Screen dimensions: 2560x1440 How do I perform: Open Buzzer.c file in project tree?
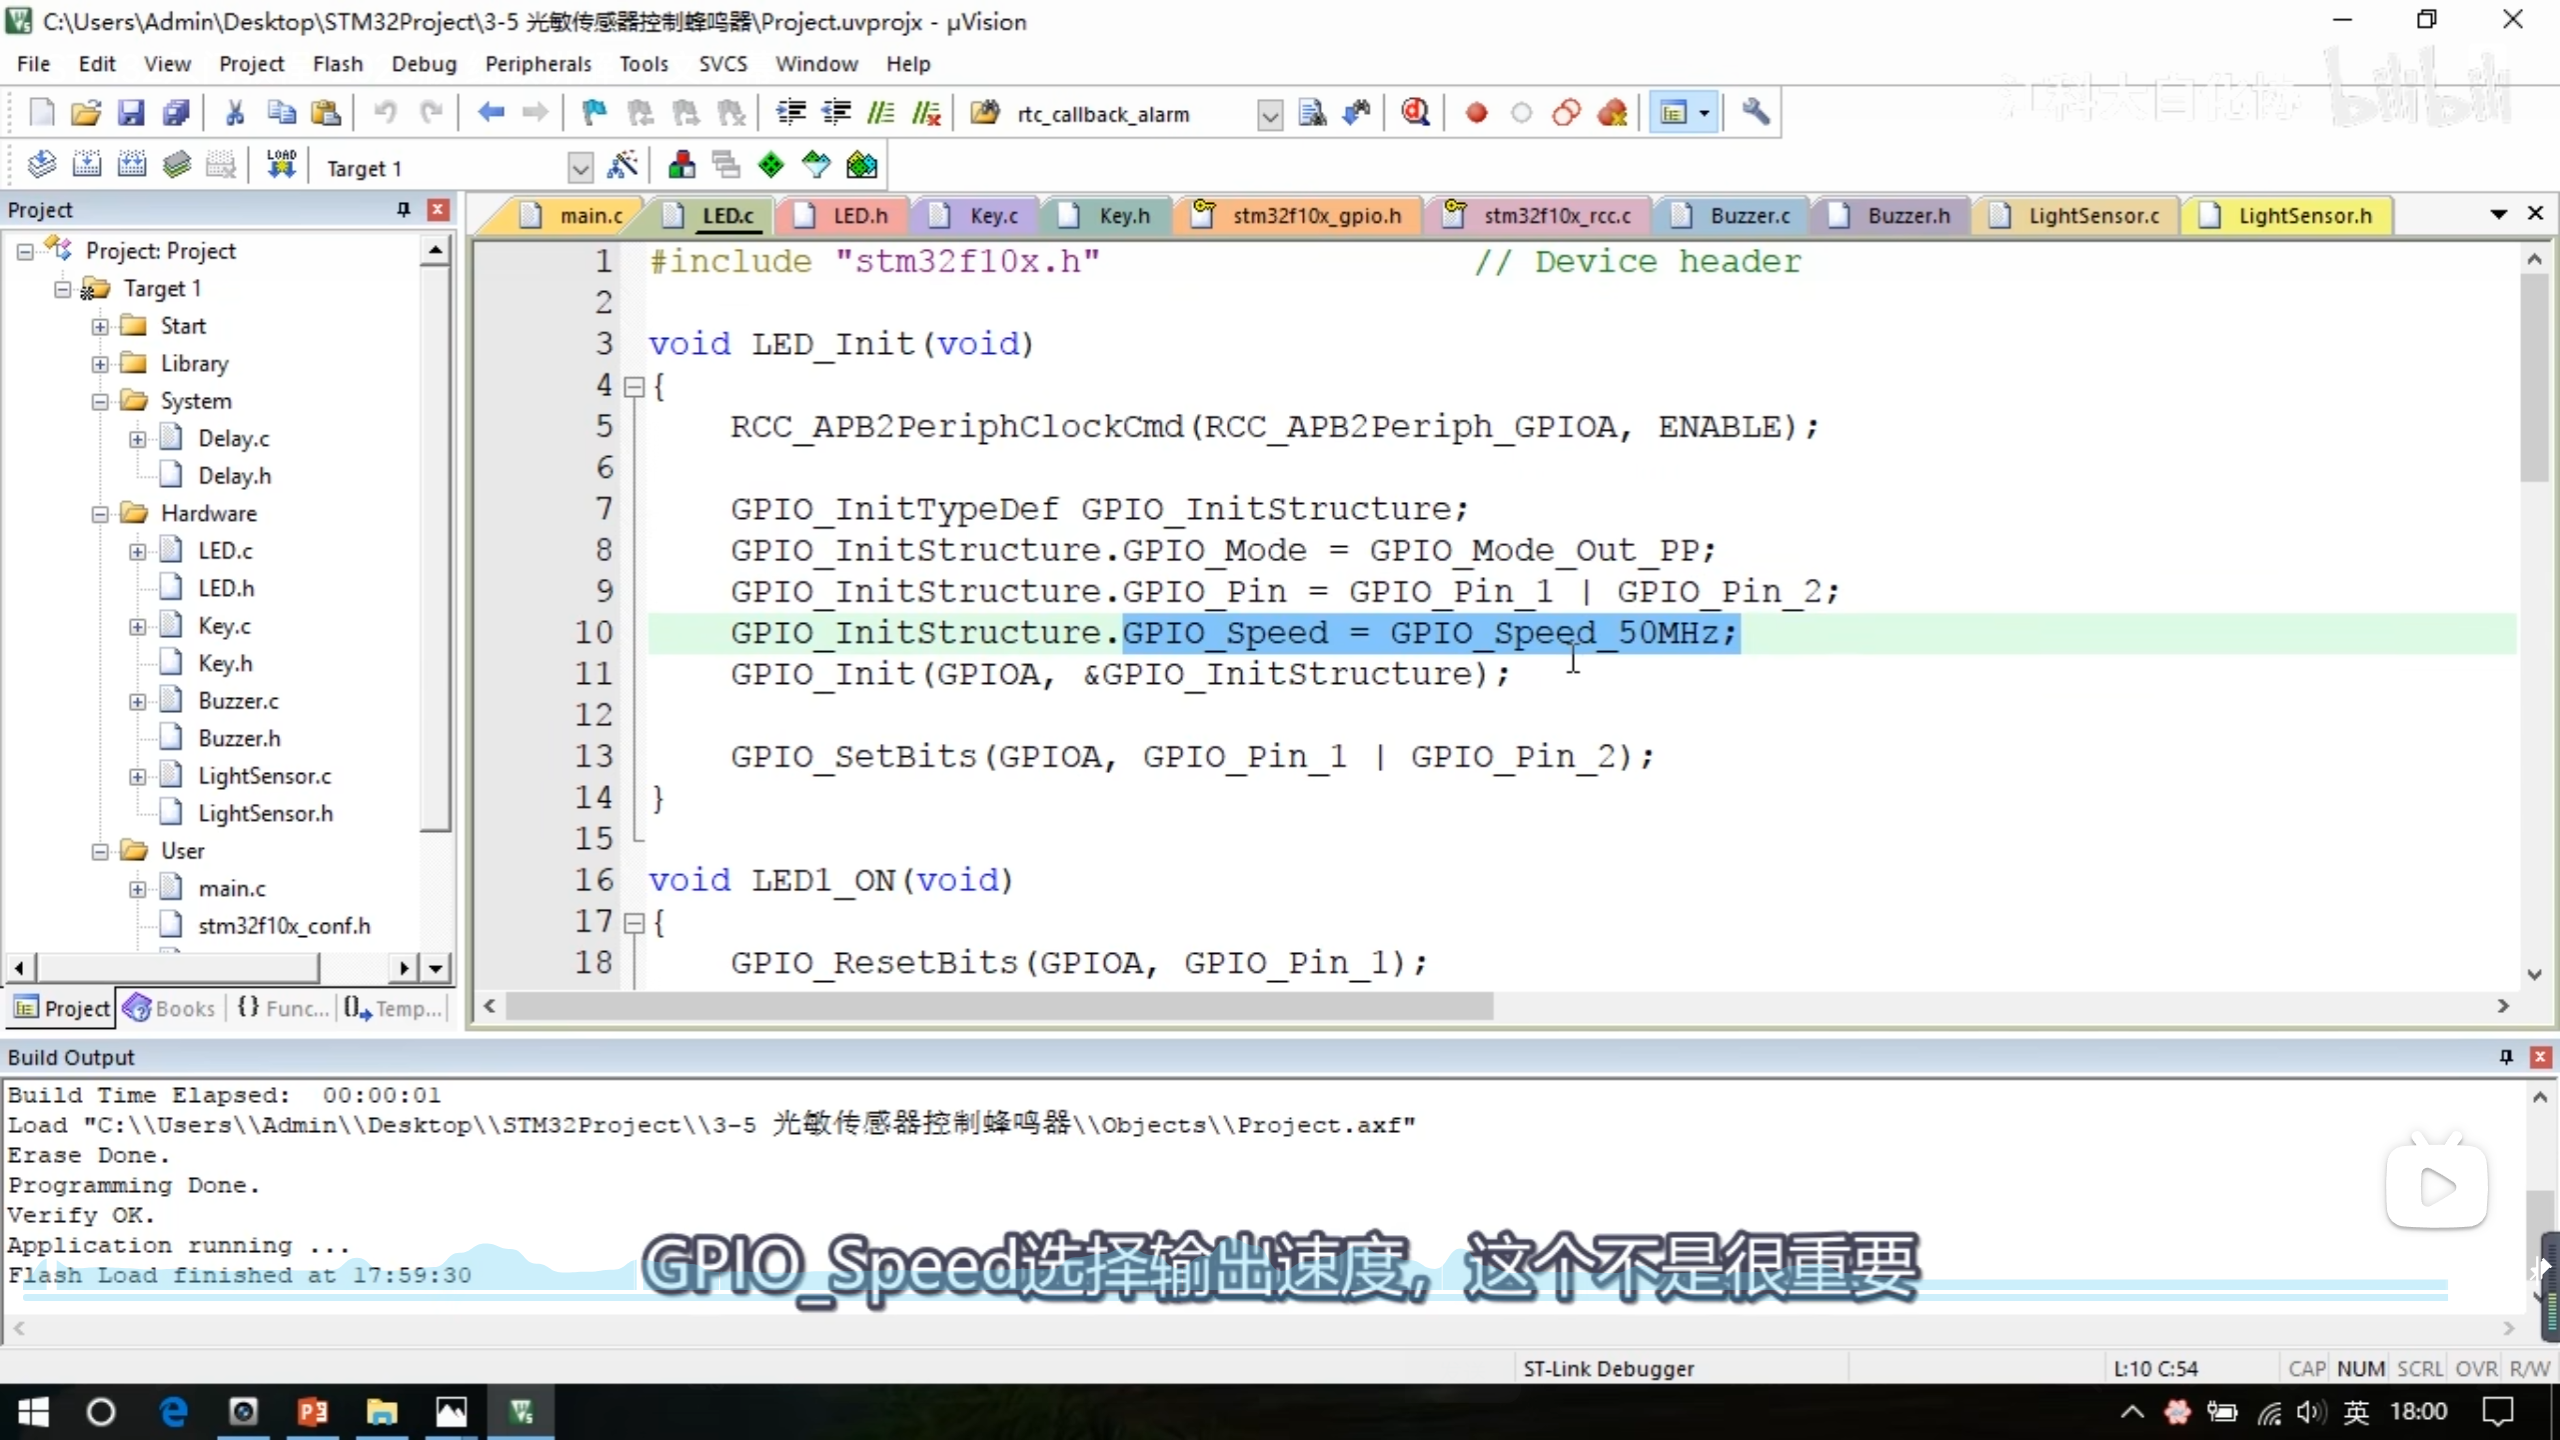pos(238,701)
